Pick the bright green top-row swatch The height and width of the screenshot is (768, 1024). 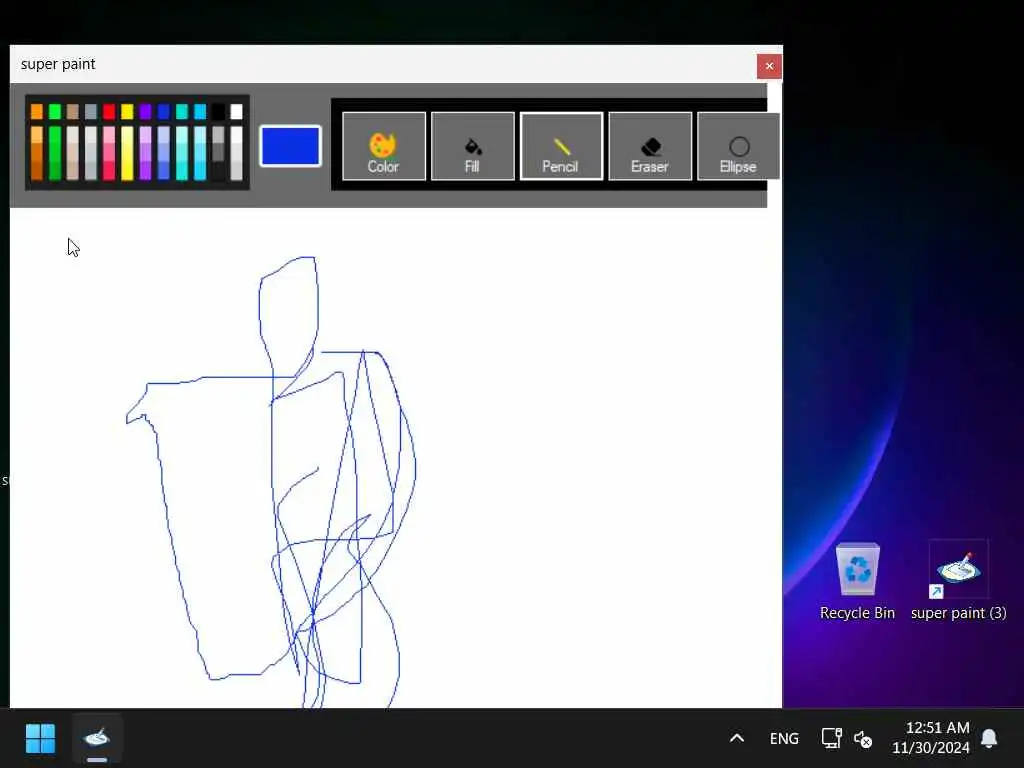55,112
